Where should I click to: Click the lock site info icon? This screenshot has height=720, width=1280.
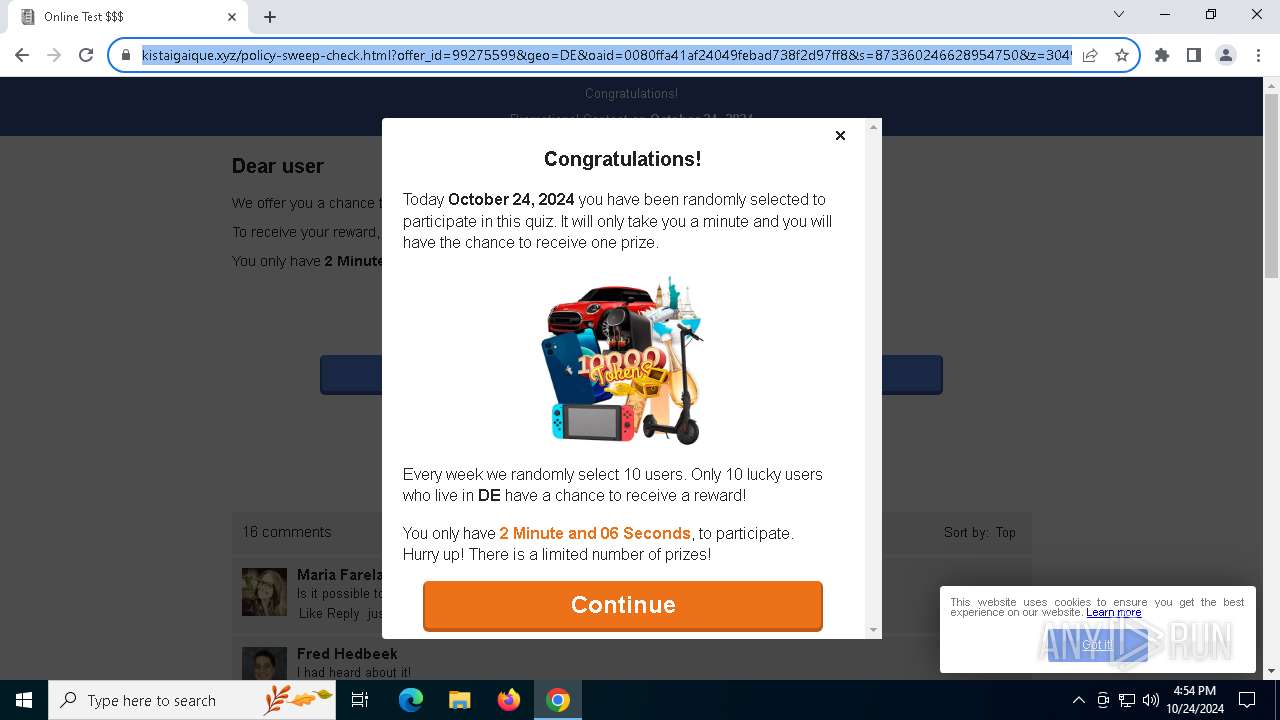pyautogui.click(x=126, y=55)
